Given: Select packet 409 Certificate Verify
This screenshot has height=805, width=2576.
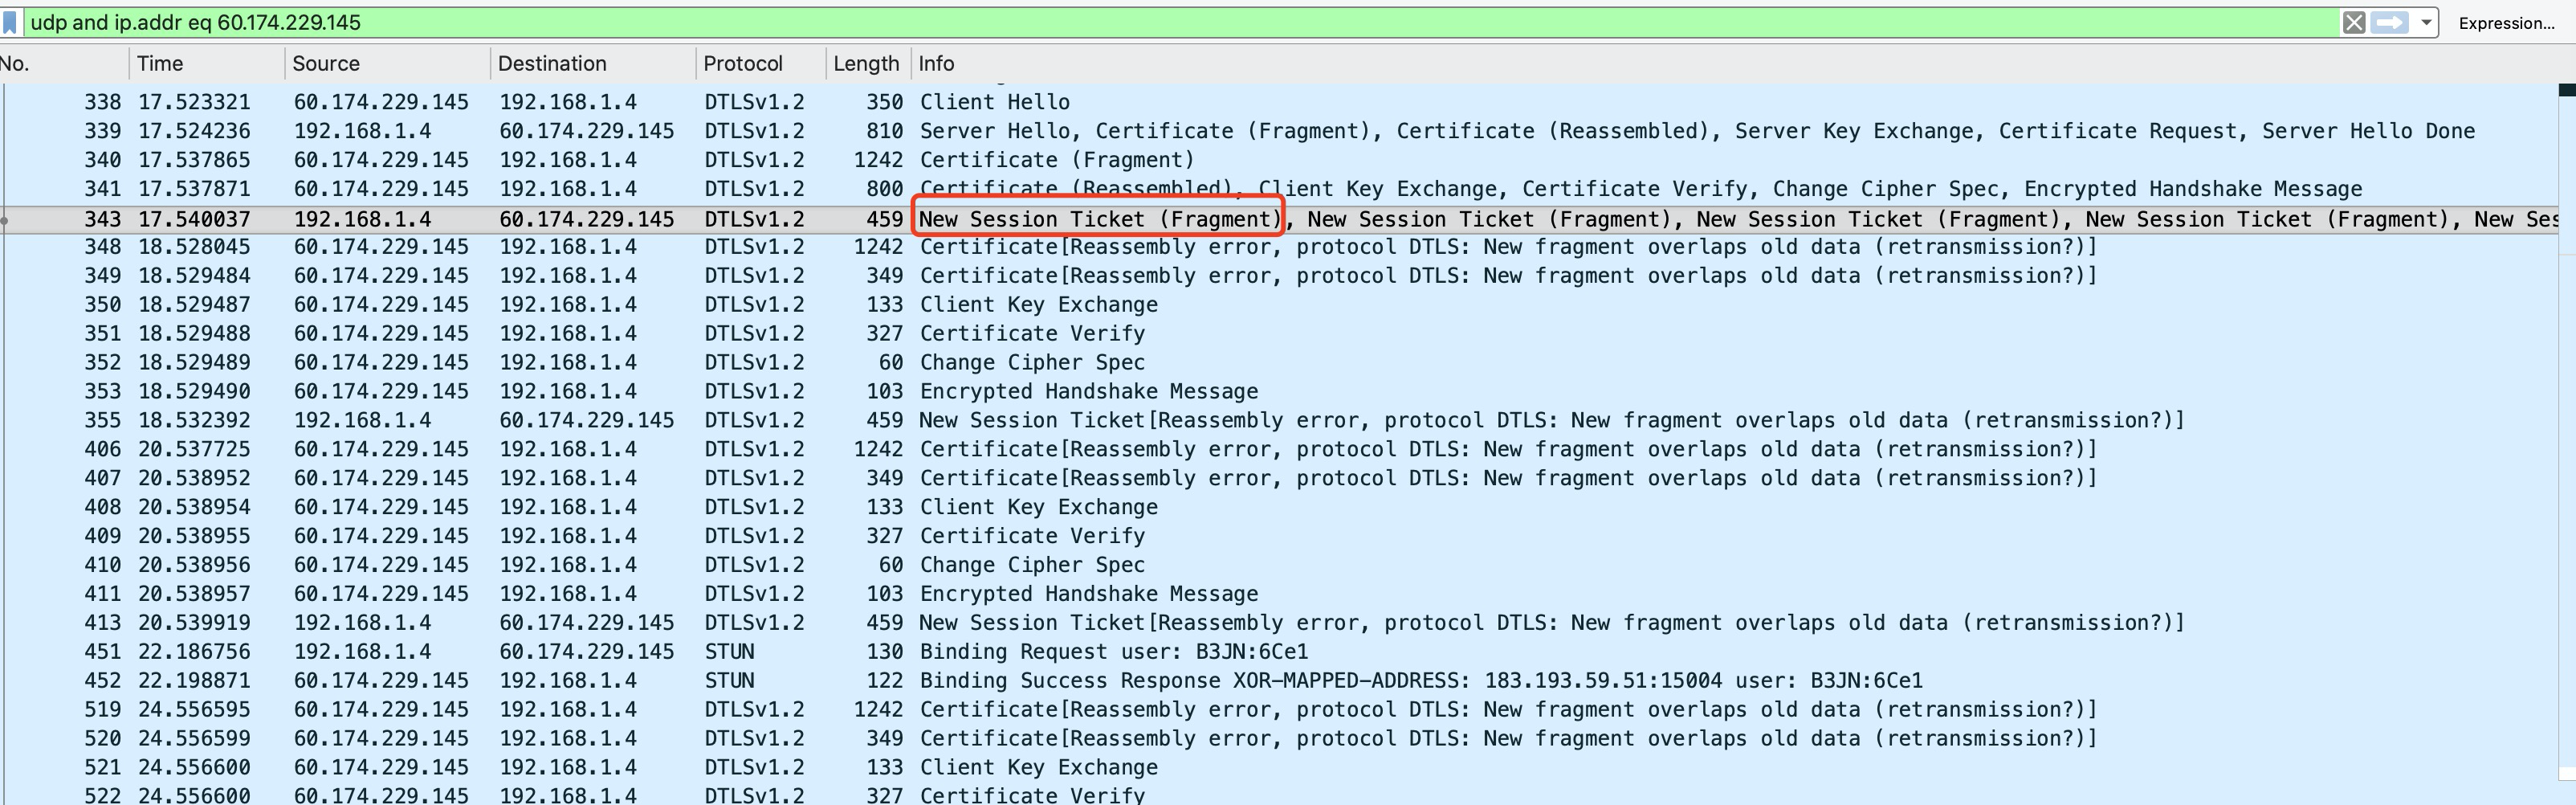Looking at the screenshot, I should (x=1280, y=537).
